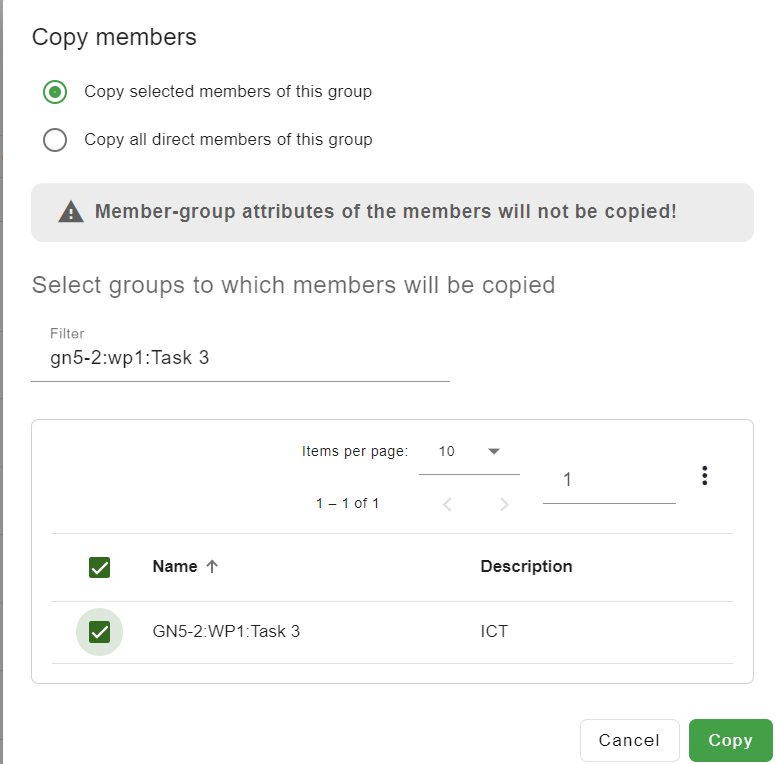
Task: Click the Filter text field
Action: (240, 358)
